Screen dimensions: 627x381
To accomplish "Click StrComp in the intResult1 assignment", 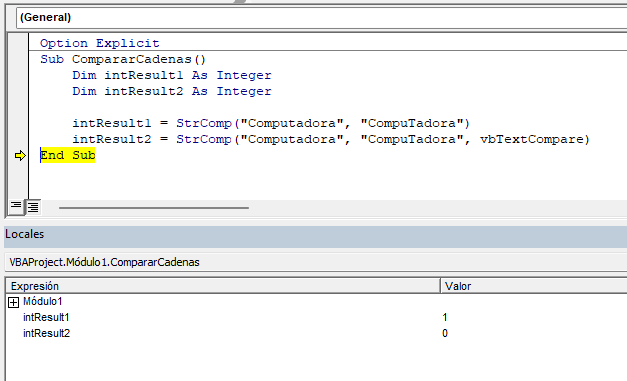I will (x=204, y=123).
